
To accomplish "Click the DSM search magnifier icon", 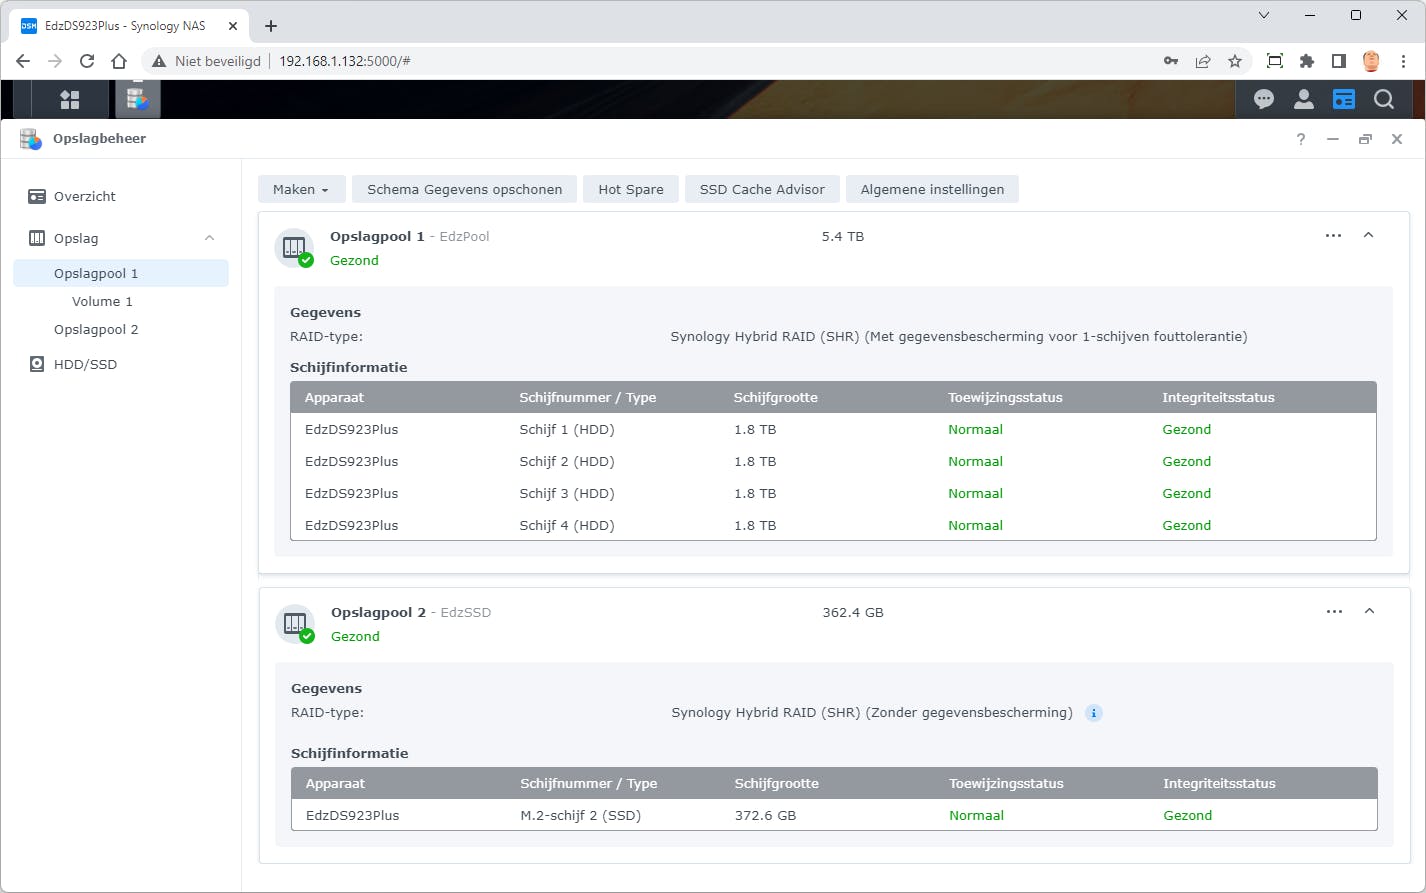I will point(1384,99).
